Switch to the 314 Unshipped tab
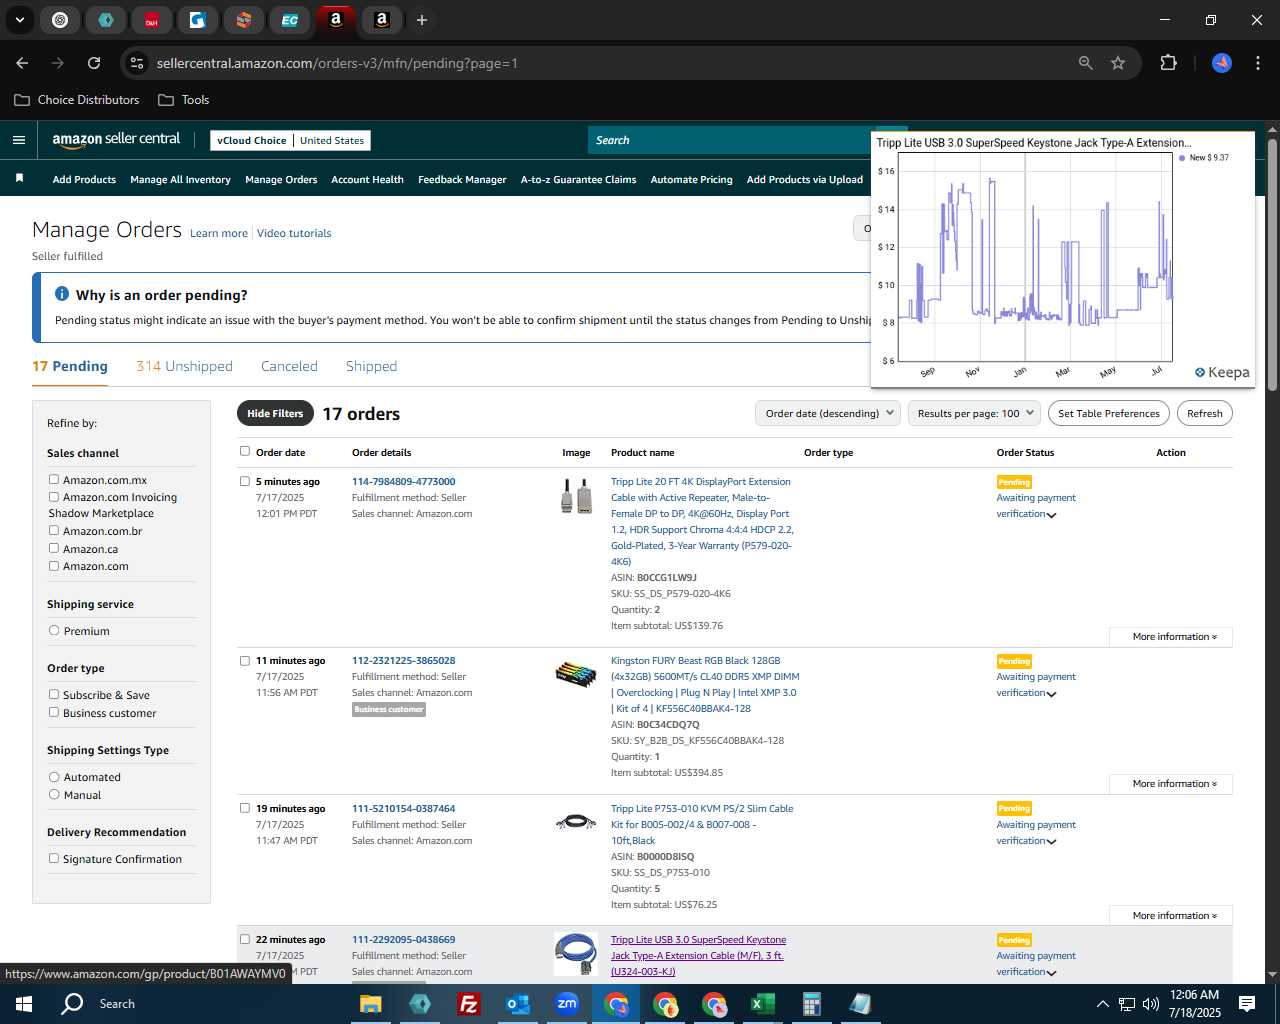This screenshot has width=1280, height=1024. tap(184, 366)
